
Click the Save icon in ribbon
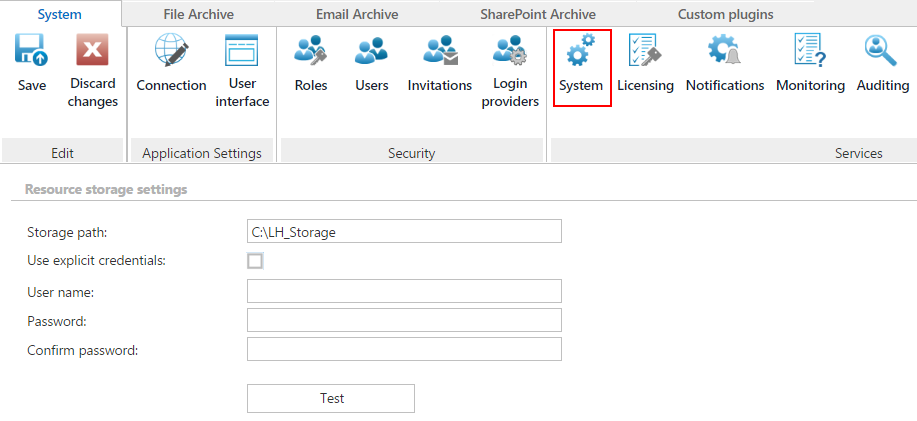[x=32, y=51]
